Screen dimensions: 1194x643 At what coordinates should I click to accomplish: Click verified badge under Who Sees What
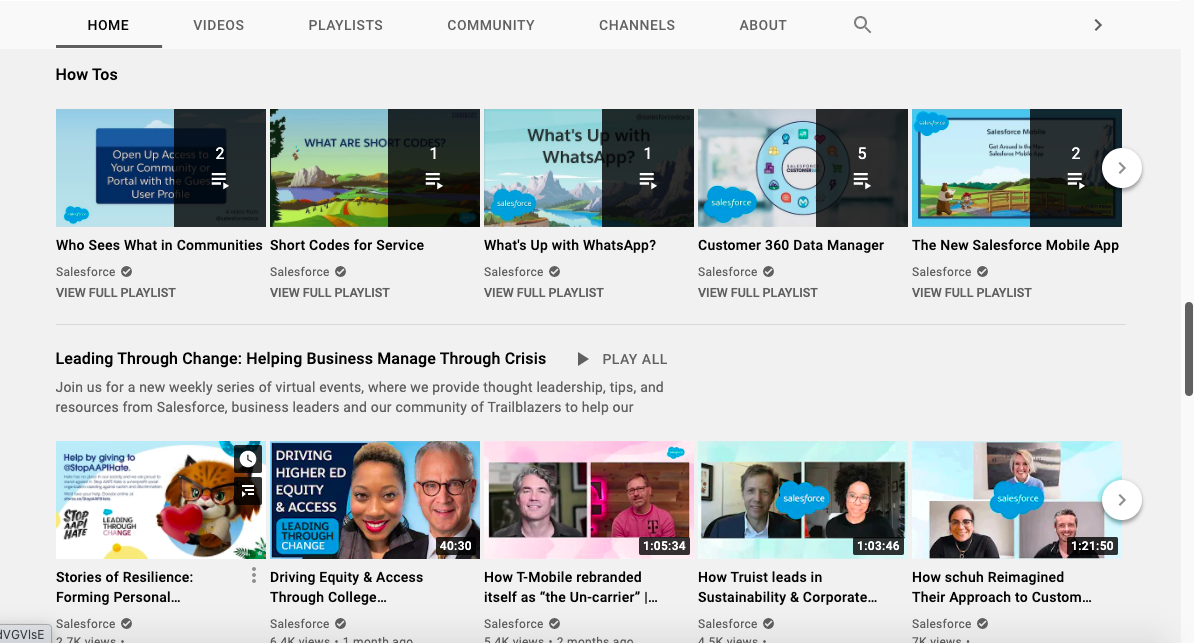[x=126, y=272]
